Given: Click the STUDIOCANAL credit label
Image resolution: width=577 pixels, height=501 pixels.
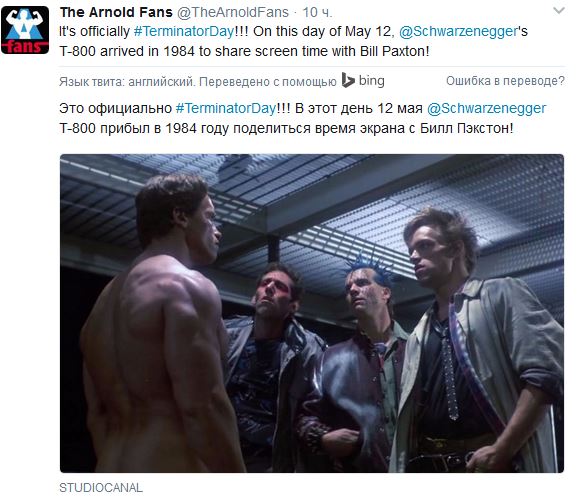Looking at the screenshot, I should coord(100,488).
